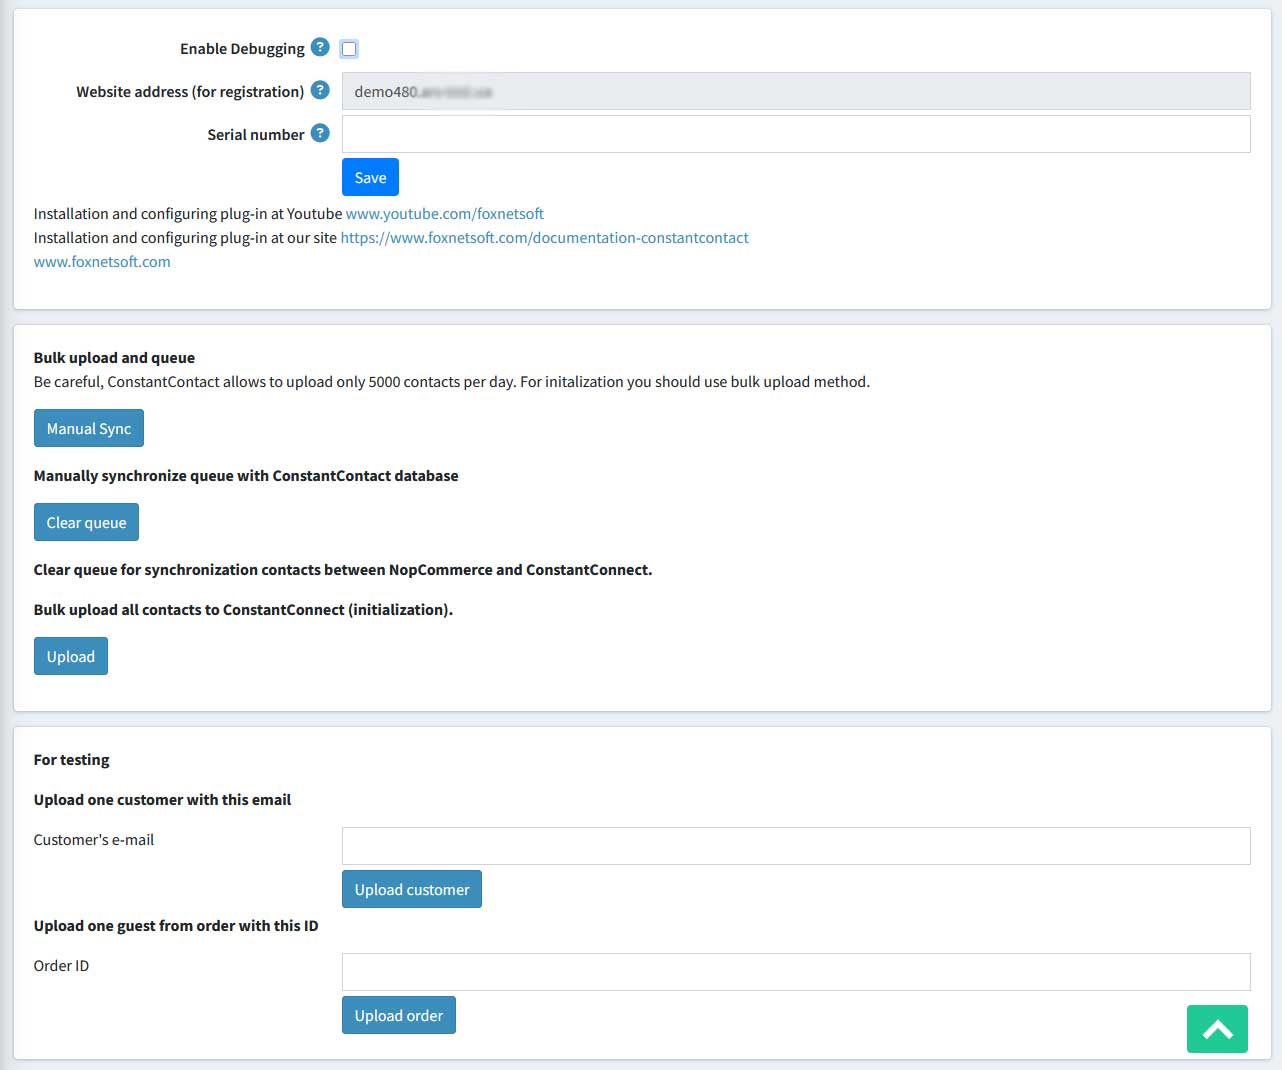Open the www.youtube.com/foxnetsoft link
Viewport: 1282px width, 1070px height.
point(445,214)
